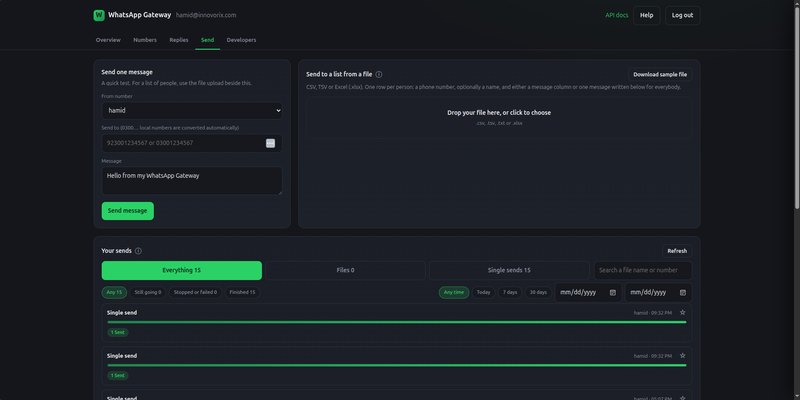Click the 1 Sent badge on the second send

click(118, 376)
